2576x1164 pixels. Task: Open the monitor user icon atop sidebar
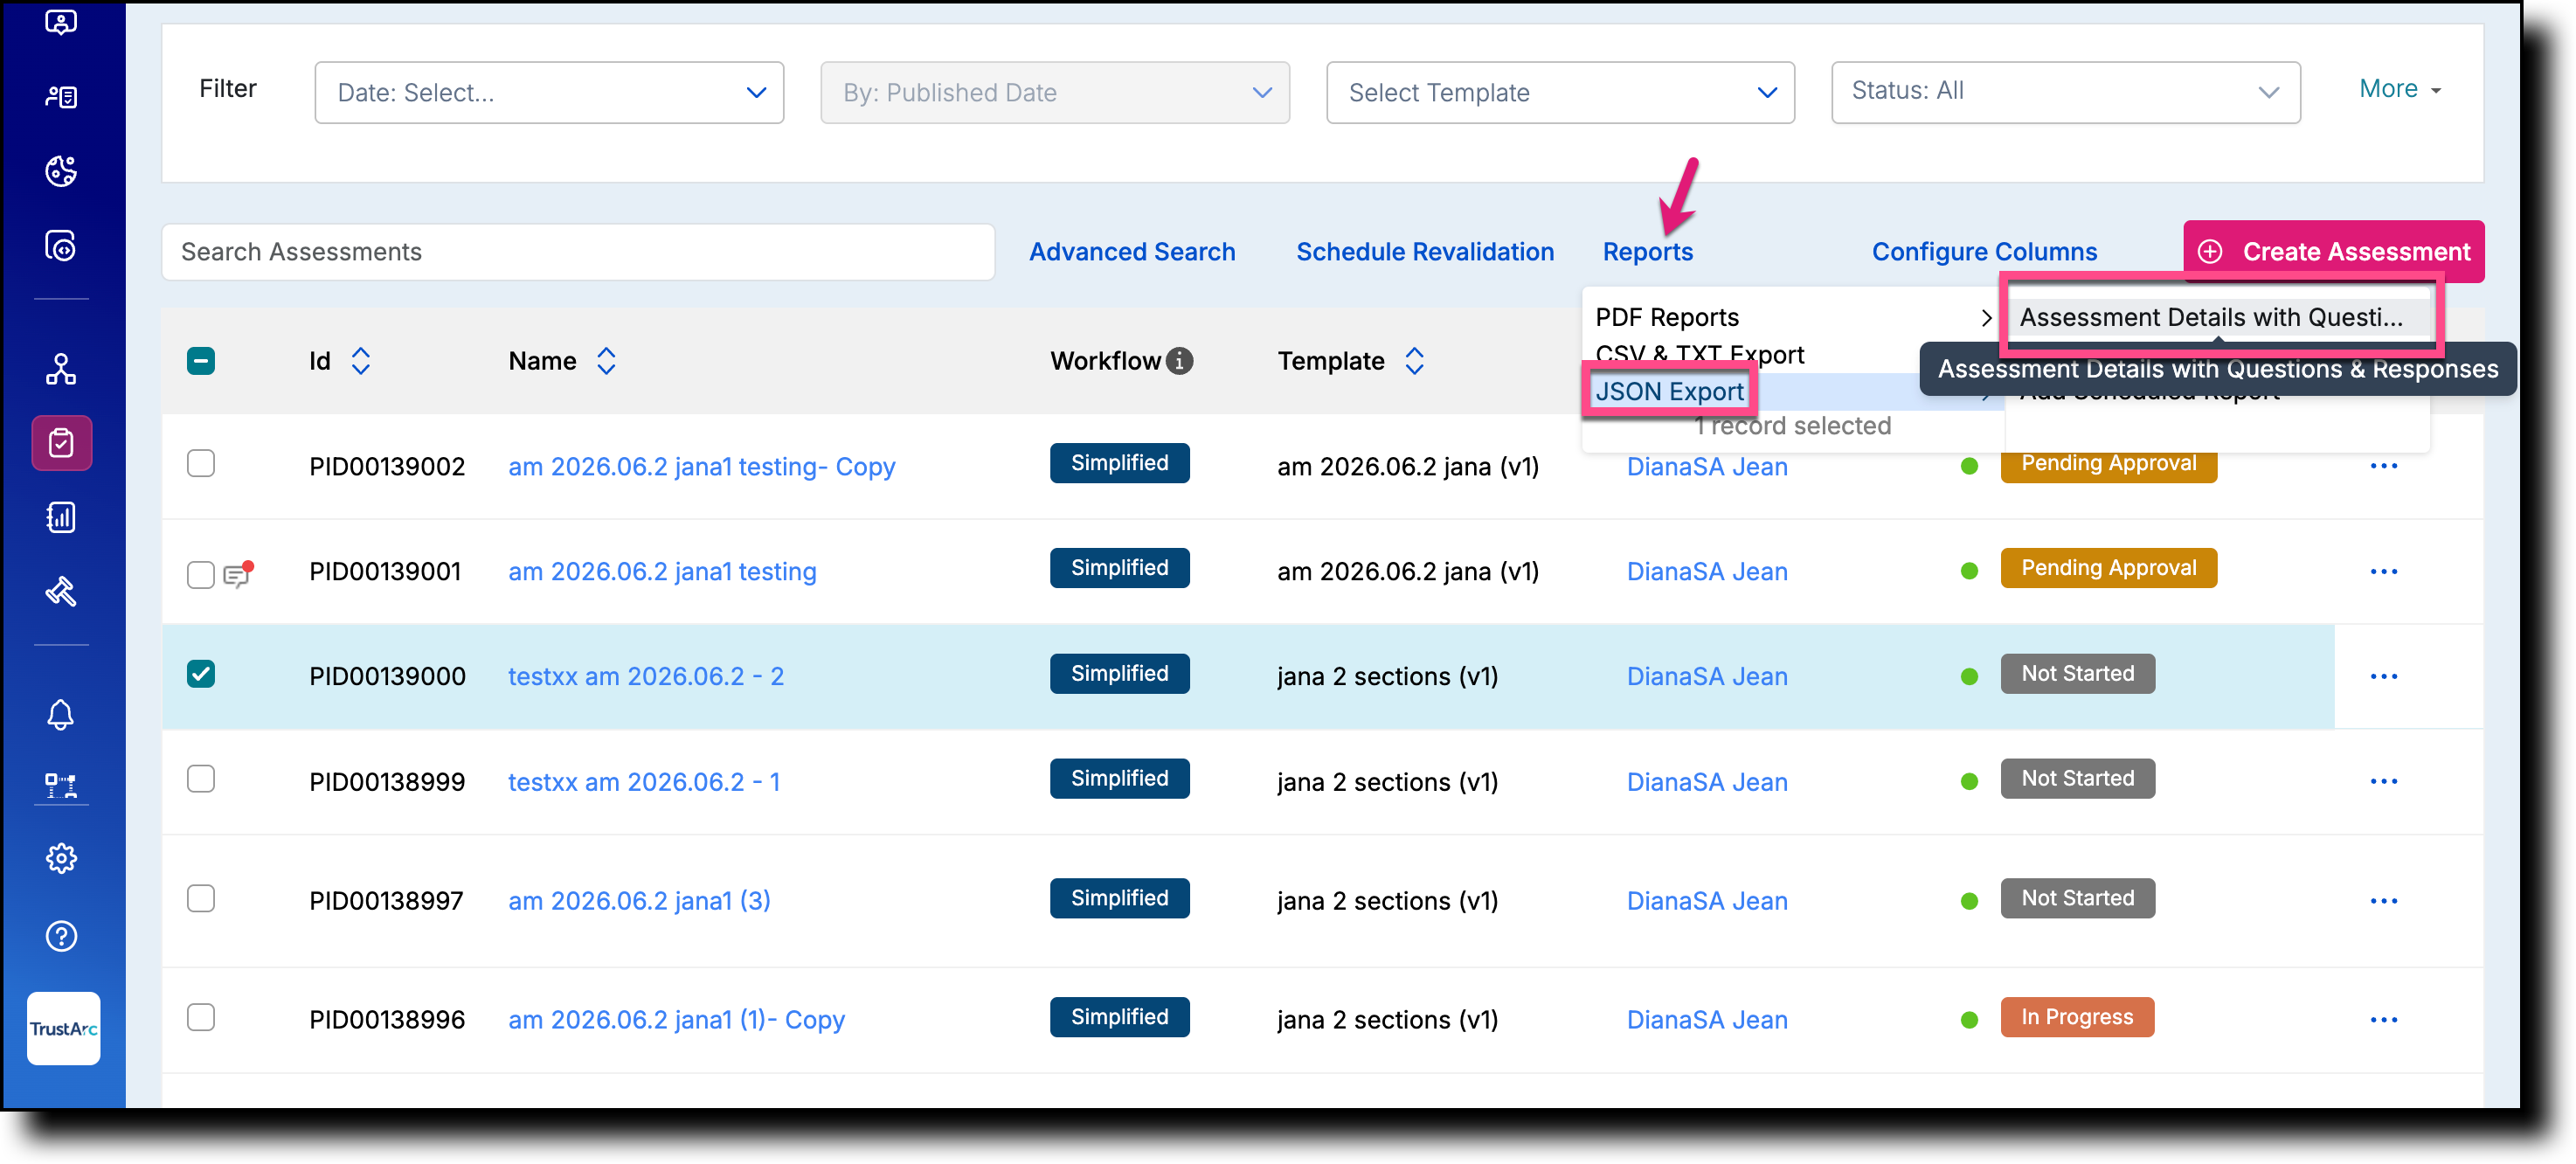(61, 22)
